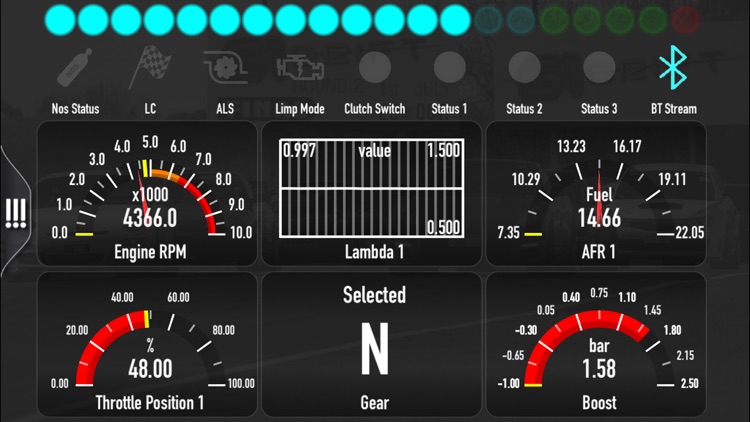Viewport: 750px width, 422px height.
Task: Select the AFR 1 gauge
Action: tap(596, 193)
